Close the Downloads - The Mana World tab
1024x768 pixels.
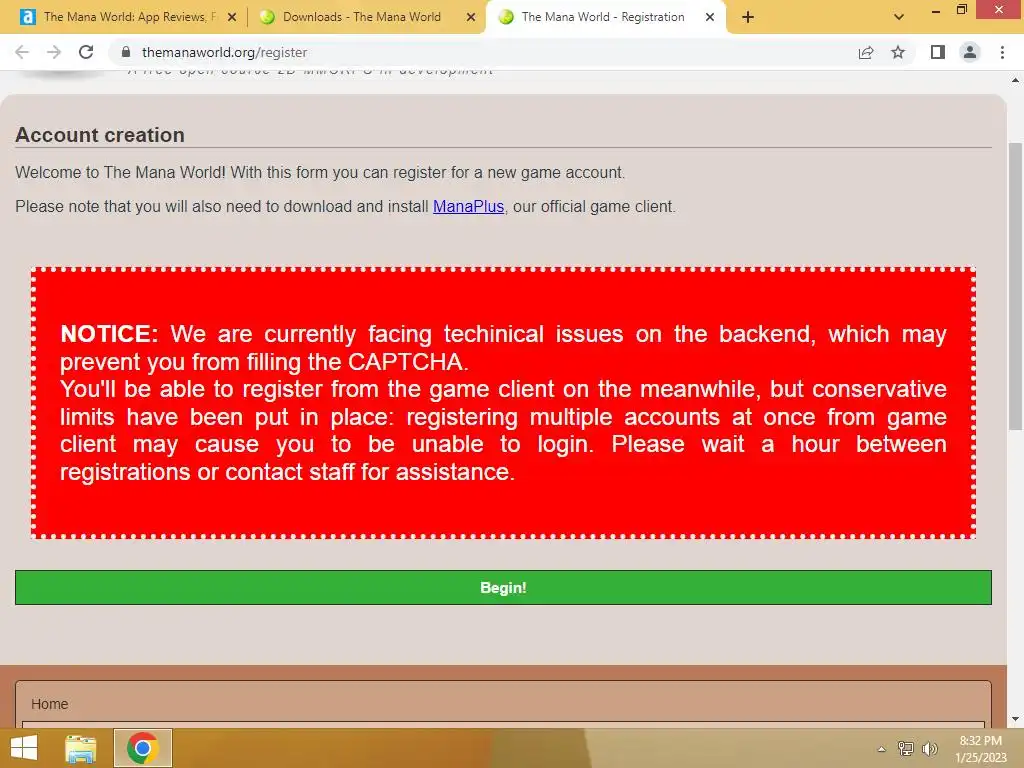coord(471,17)
